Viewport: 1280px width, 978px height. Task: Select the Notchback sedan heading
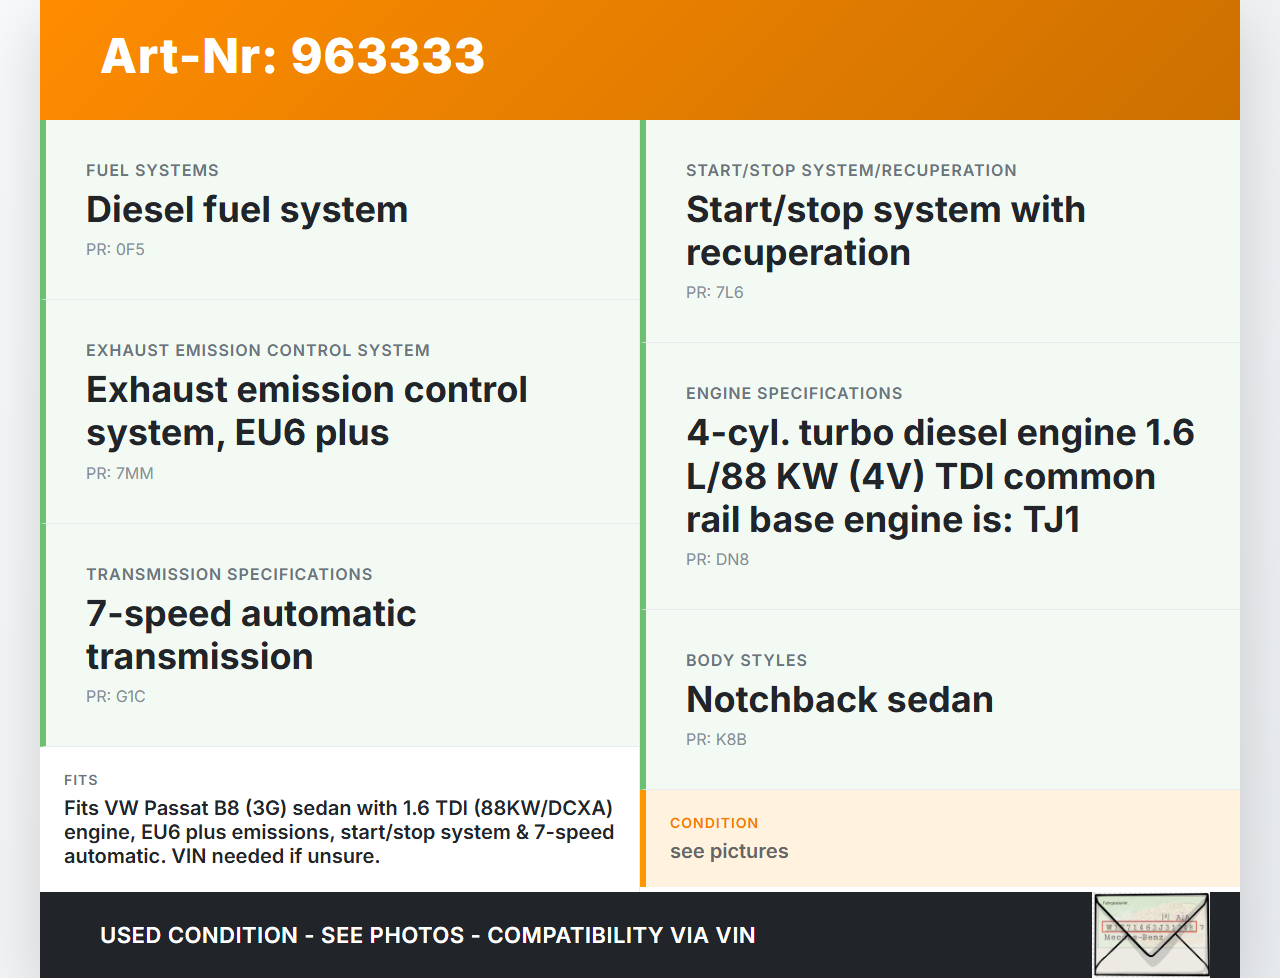[839, 700]
